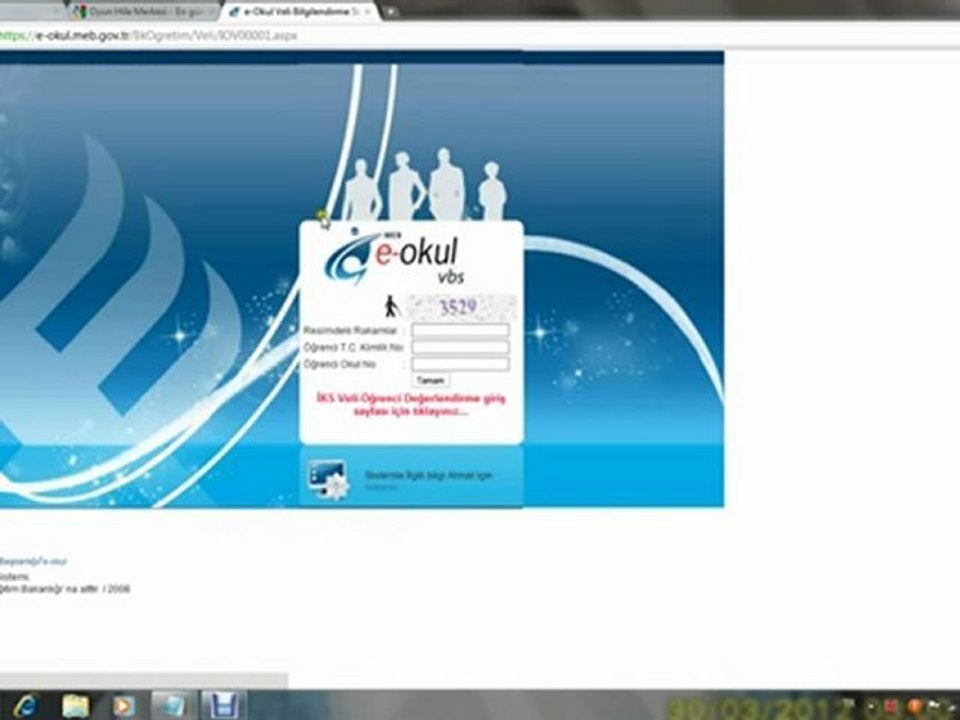Close the Oyun Hile Merkezi tab
960x720 pixels.
coord(212,12)
